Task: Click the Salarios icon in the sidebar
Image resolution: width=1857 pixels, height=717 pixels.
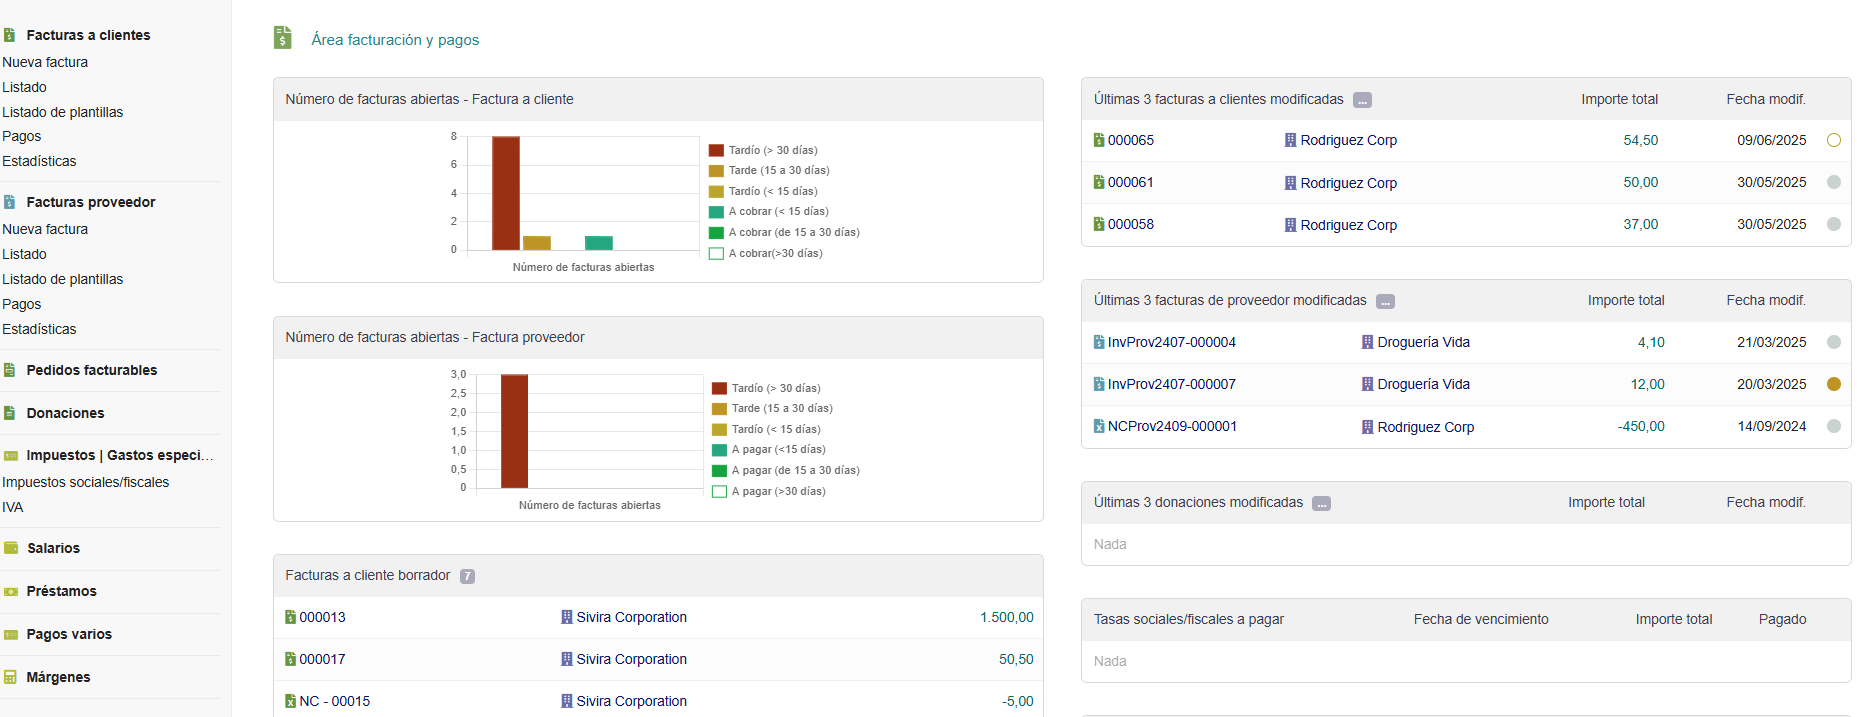Action: 11,548
